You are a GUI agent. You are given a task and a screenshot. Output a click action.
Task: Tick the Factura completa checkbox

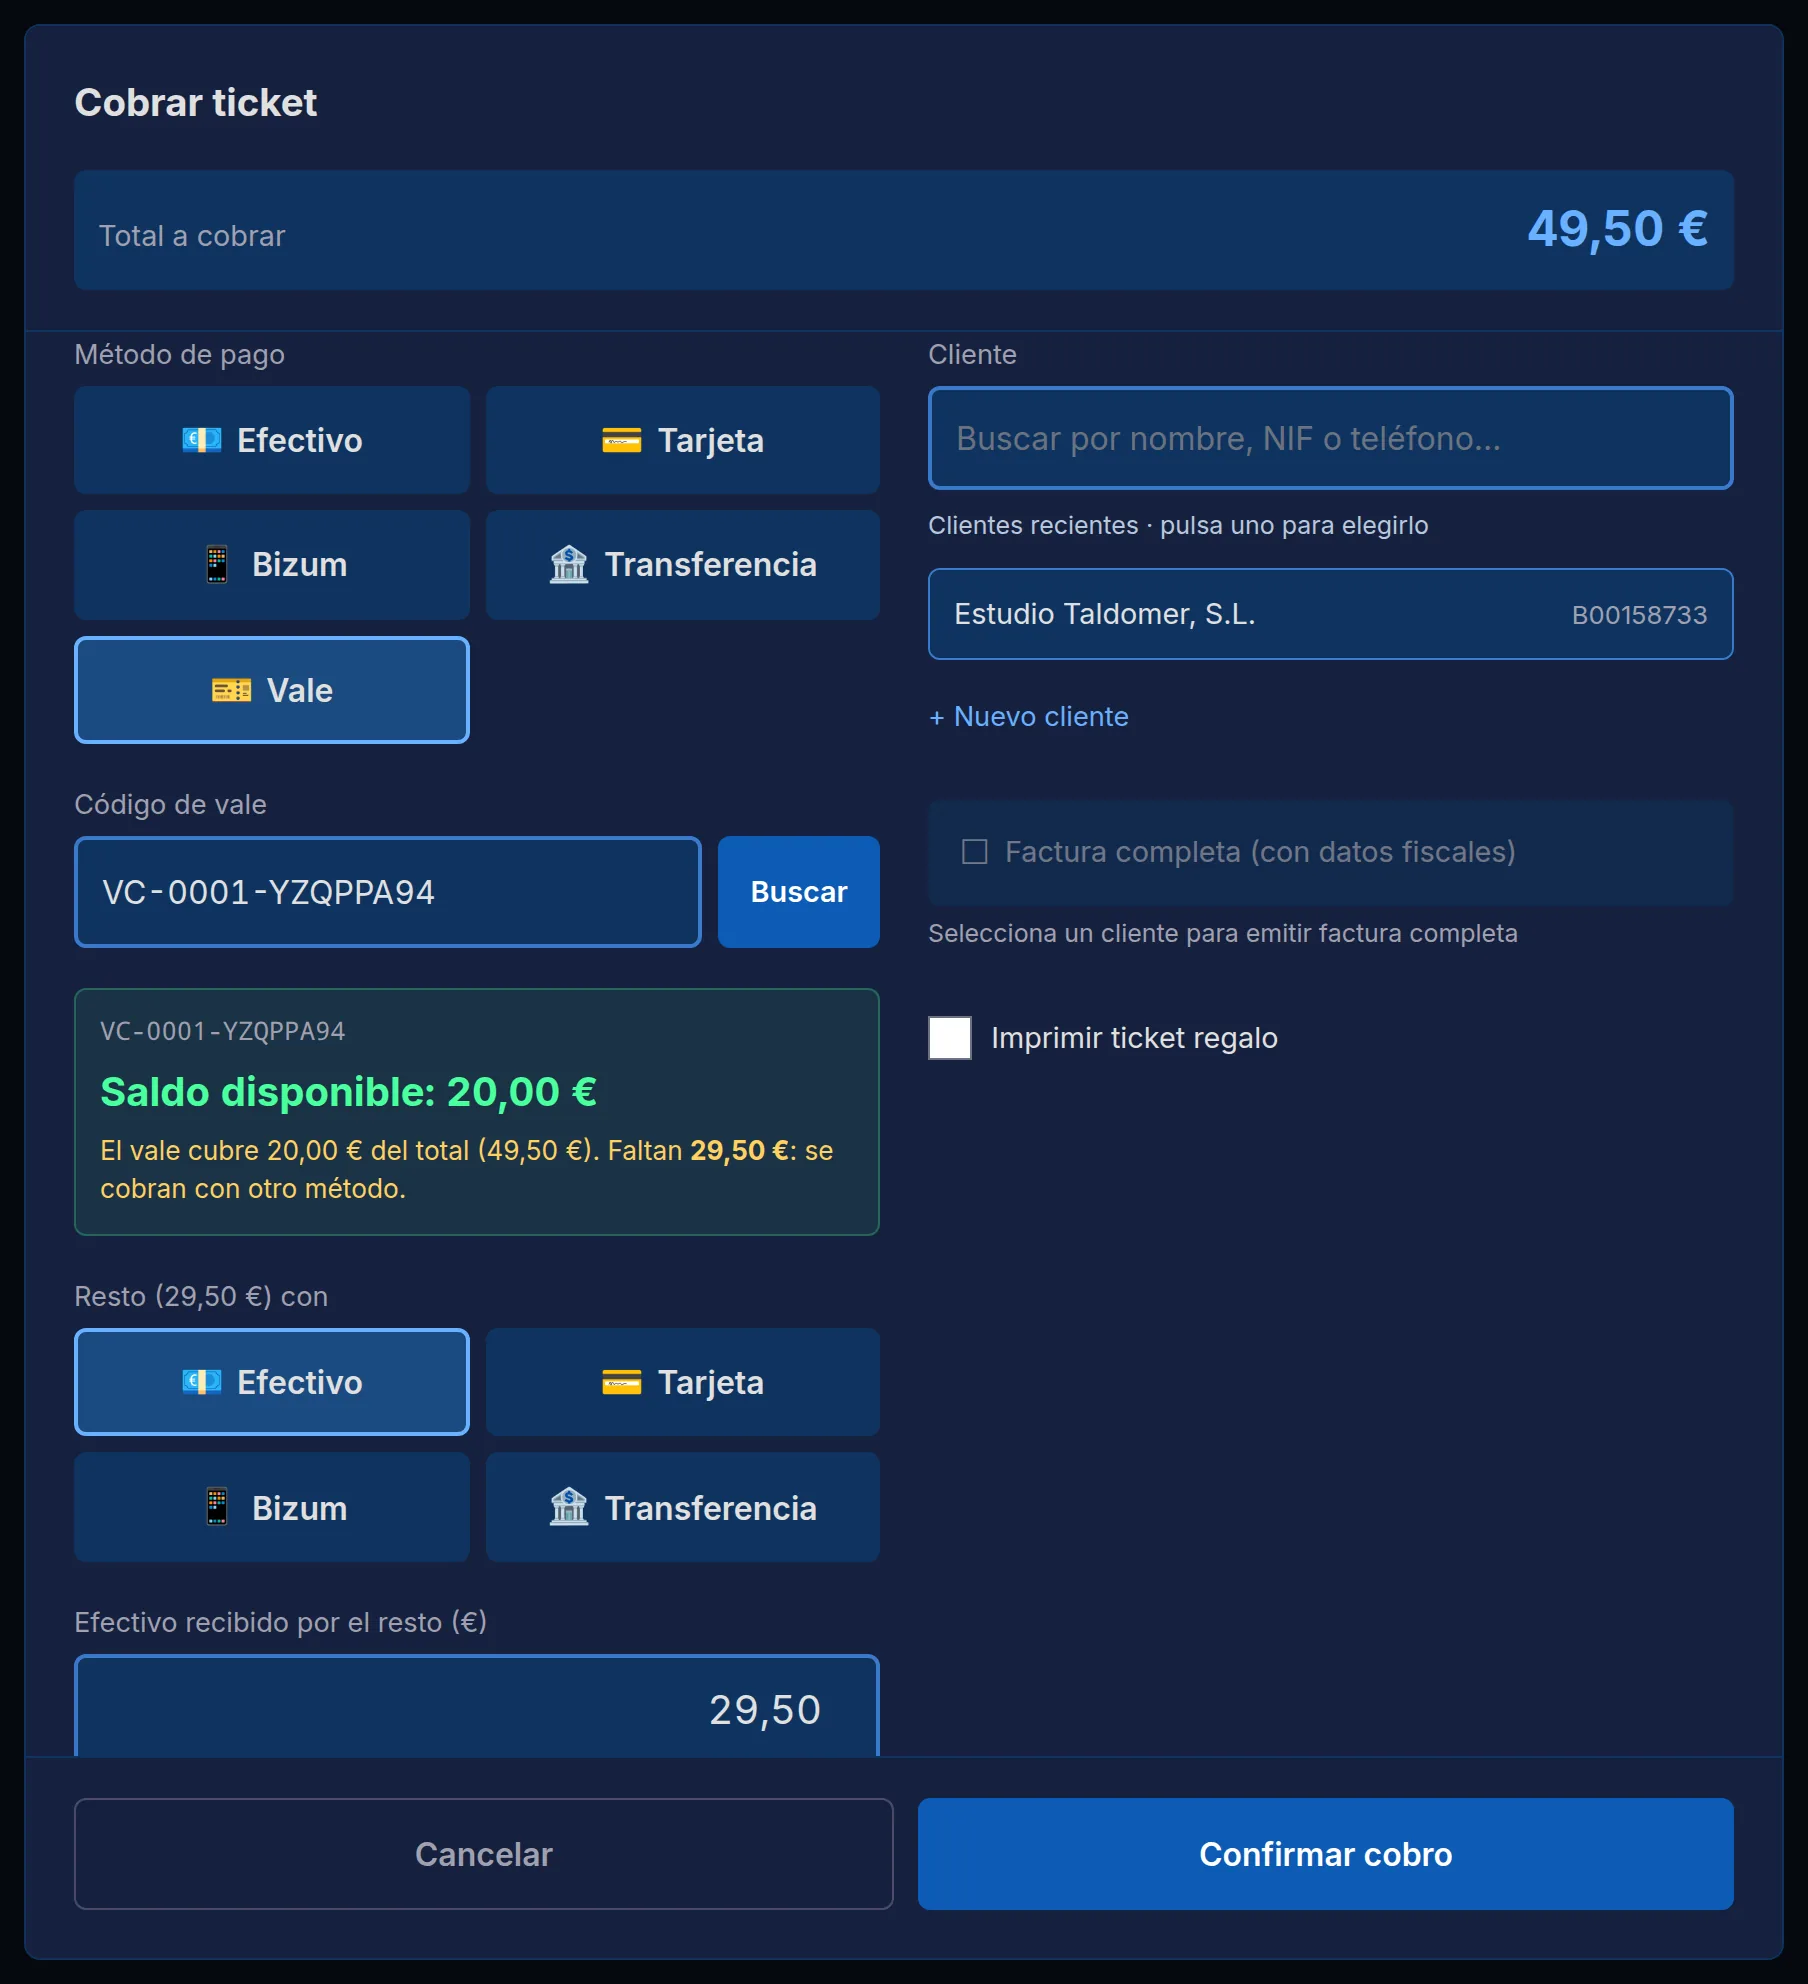(975, 851)
